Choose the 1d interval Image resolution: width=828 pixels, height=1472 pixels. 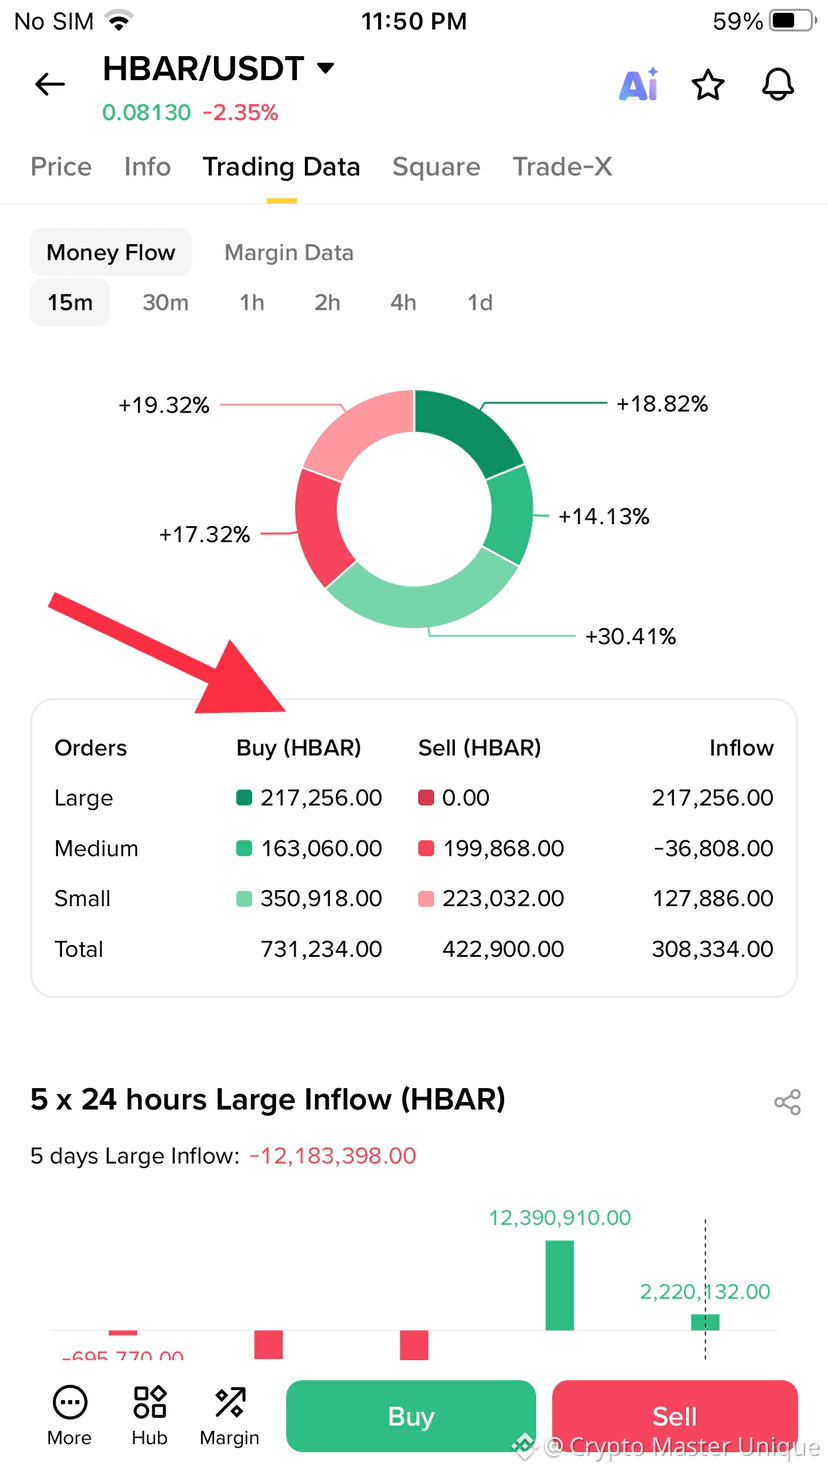(x=480, y=302)
